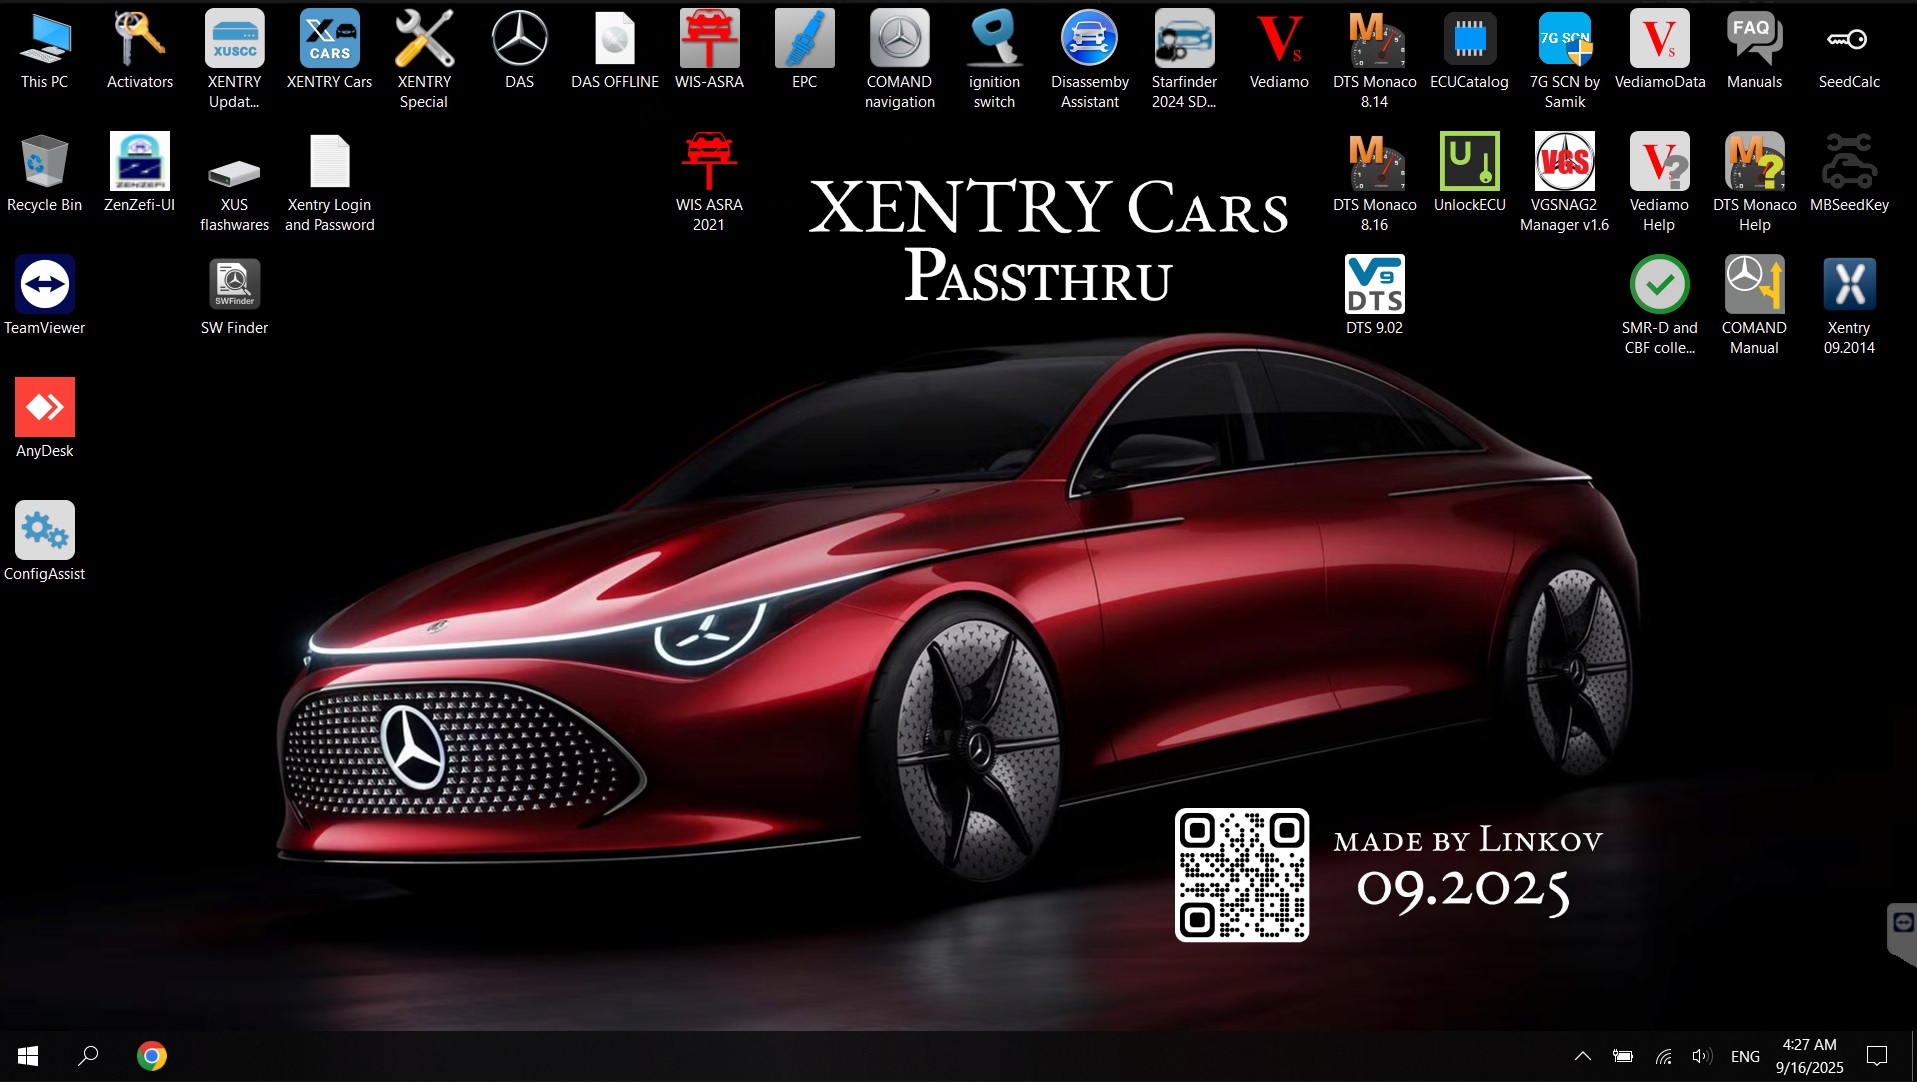Open the SeedCalc key icon

point(1848,40)
